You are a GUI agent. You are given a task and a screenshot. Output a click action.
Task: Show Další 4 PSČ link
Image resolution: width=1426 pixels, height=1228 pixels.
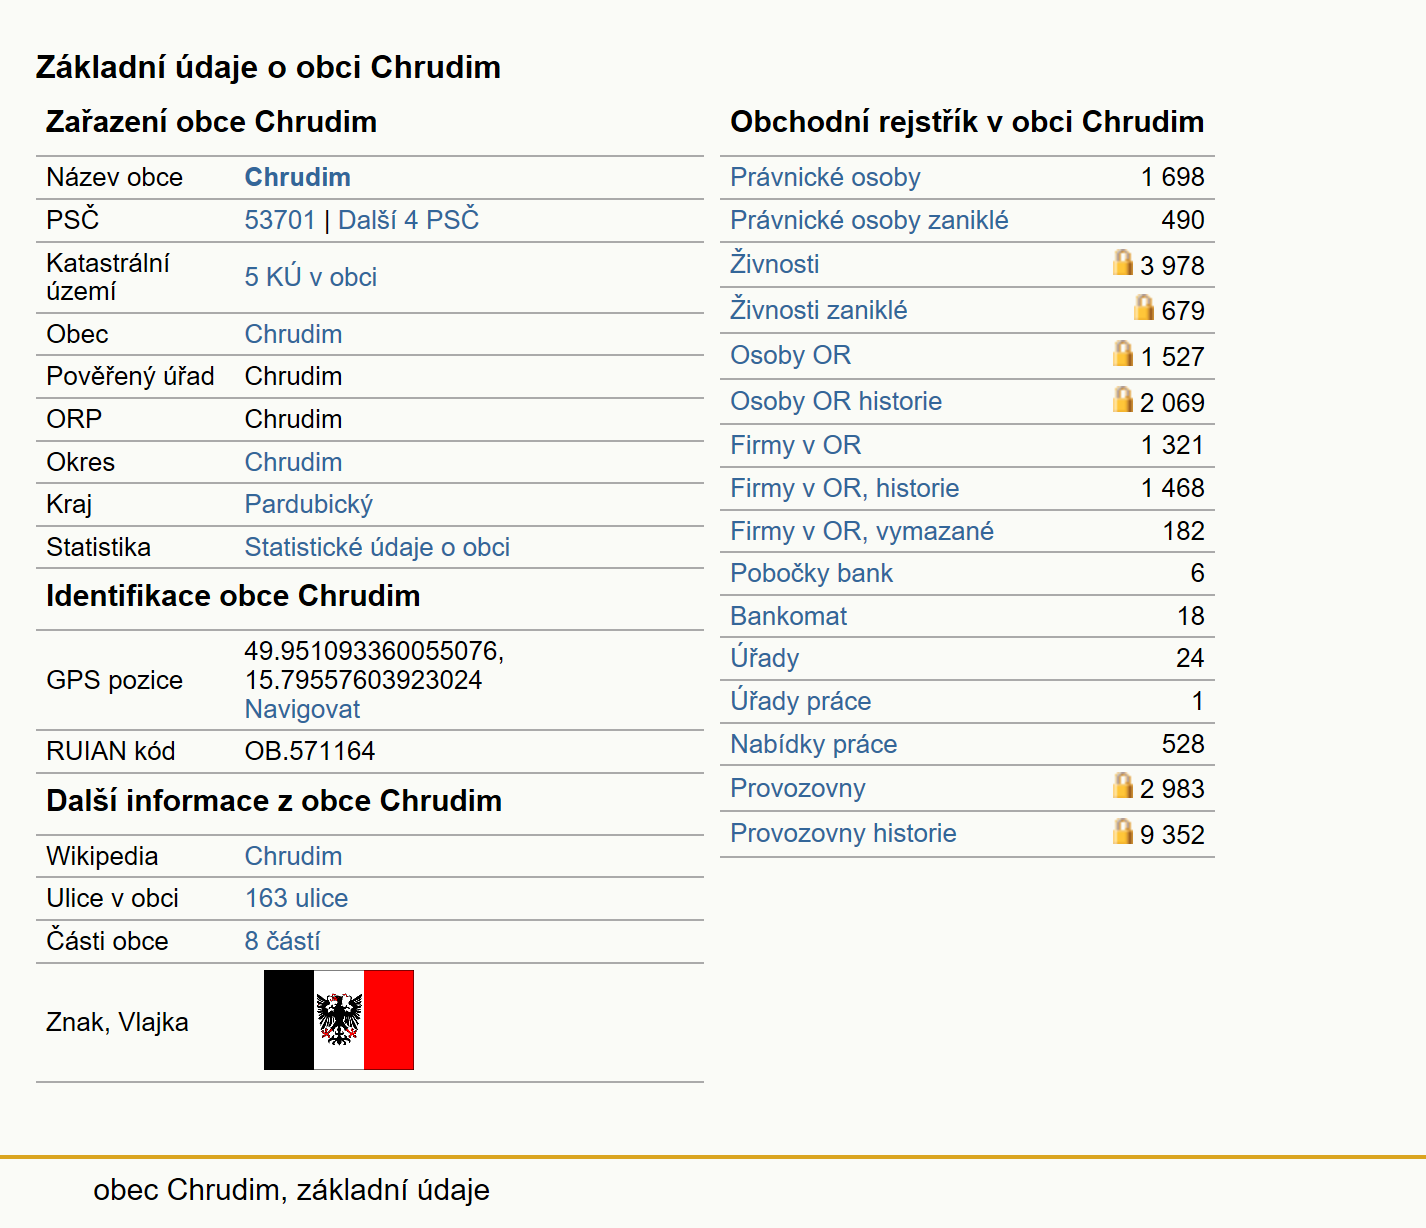408,220
